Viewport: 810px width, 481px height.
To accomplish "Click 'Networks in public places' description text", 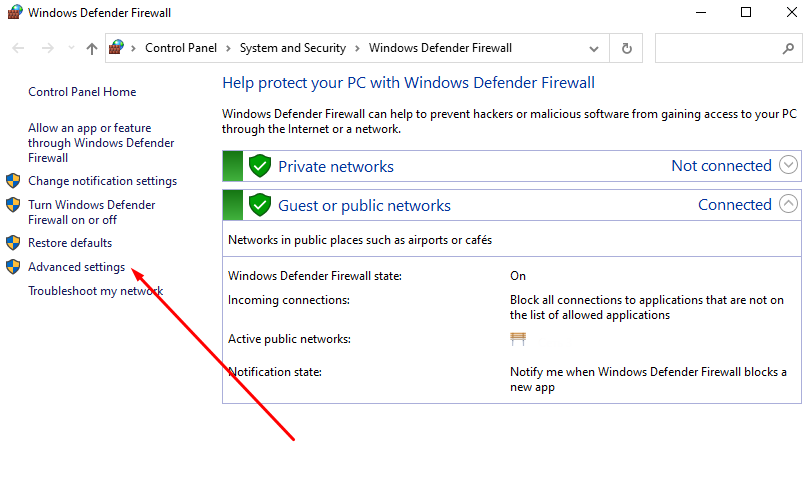I will pyautogui.click(x=360, y=240).
